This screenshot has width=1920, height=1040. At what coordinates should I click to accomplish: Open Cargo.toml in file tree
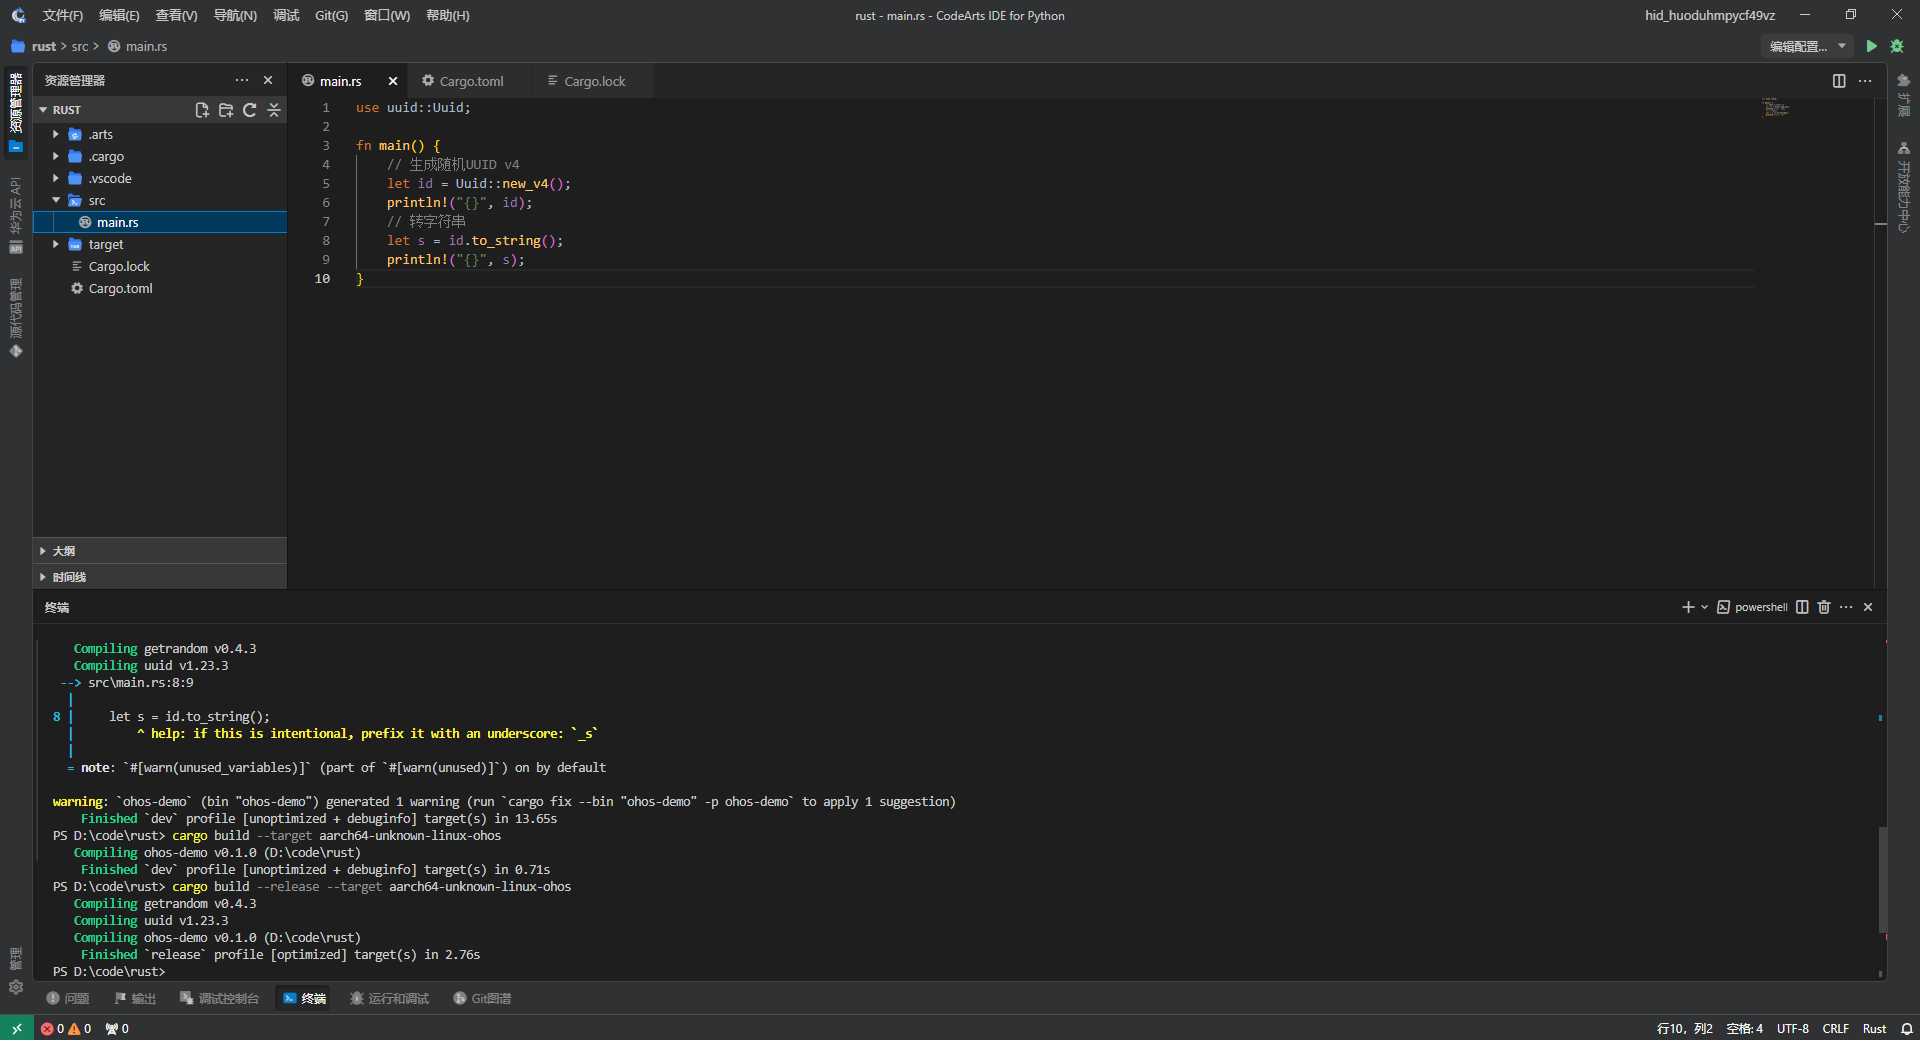[x=160, y=288]
